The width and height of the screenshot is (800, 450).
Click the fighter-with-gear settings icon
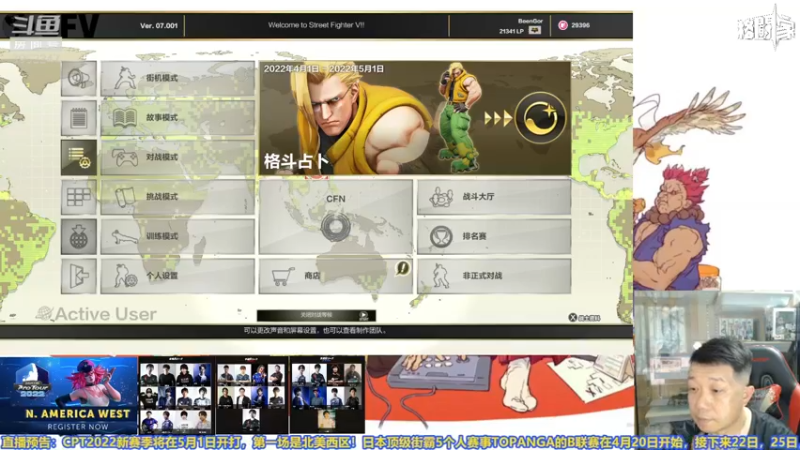125,276
